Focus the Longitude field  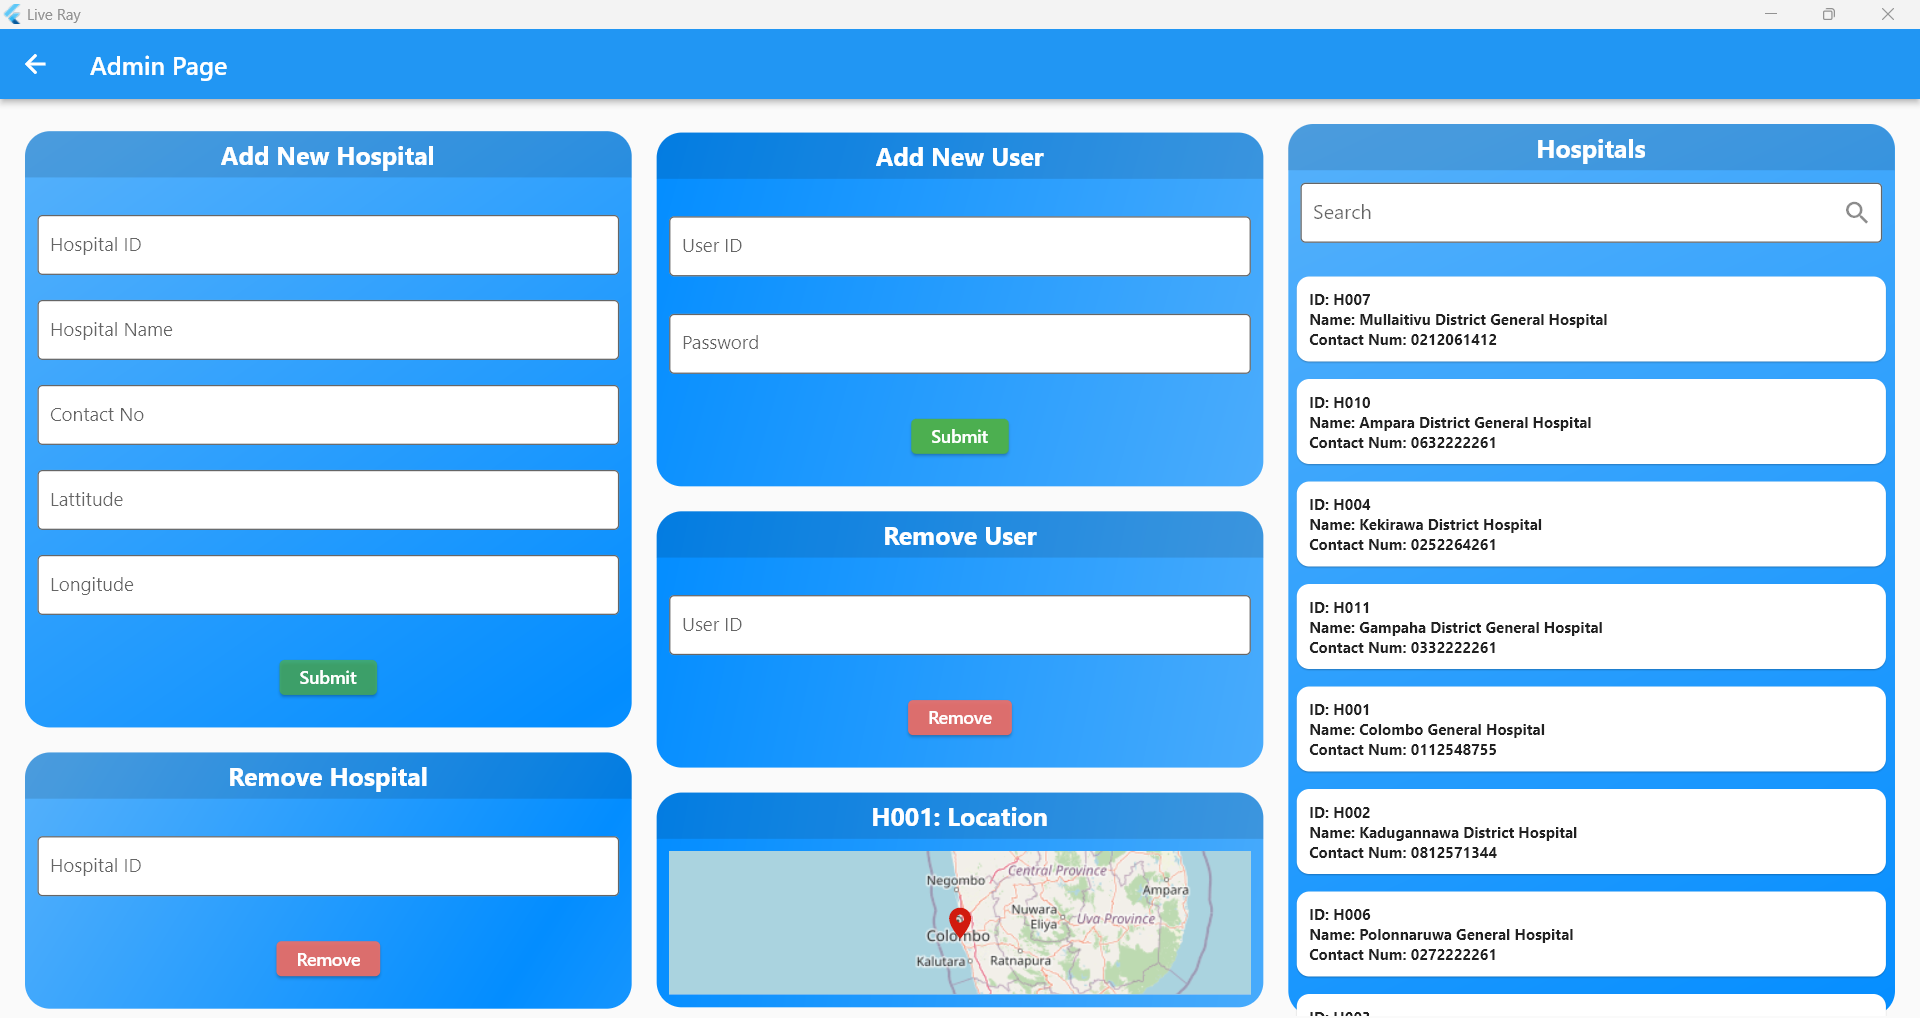[328, 585]
